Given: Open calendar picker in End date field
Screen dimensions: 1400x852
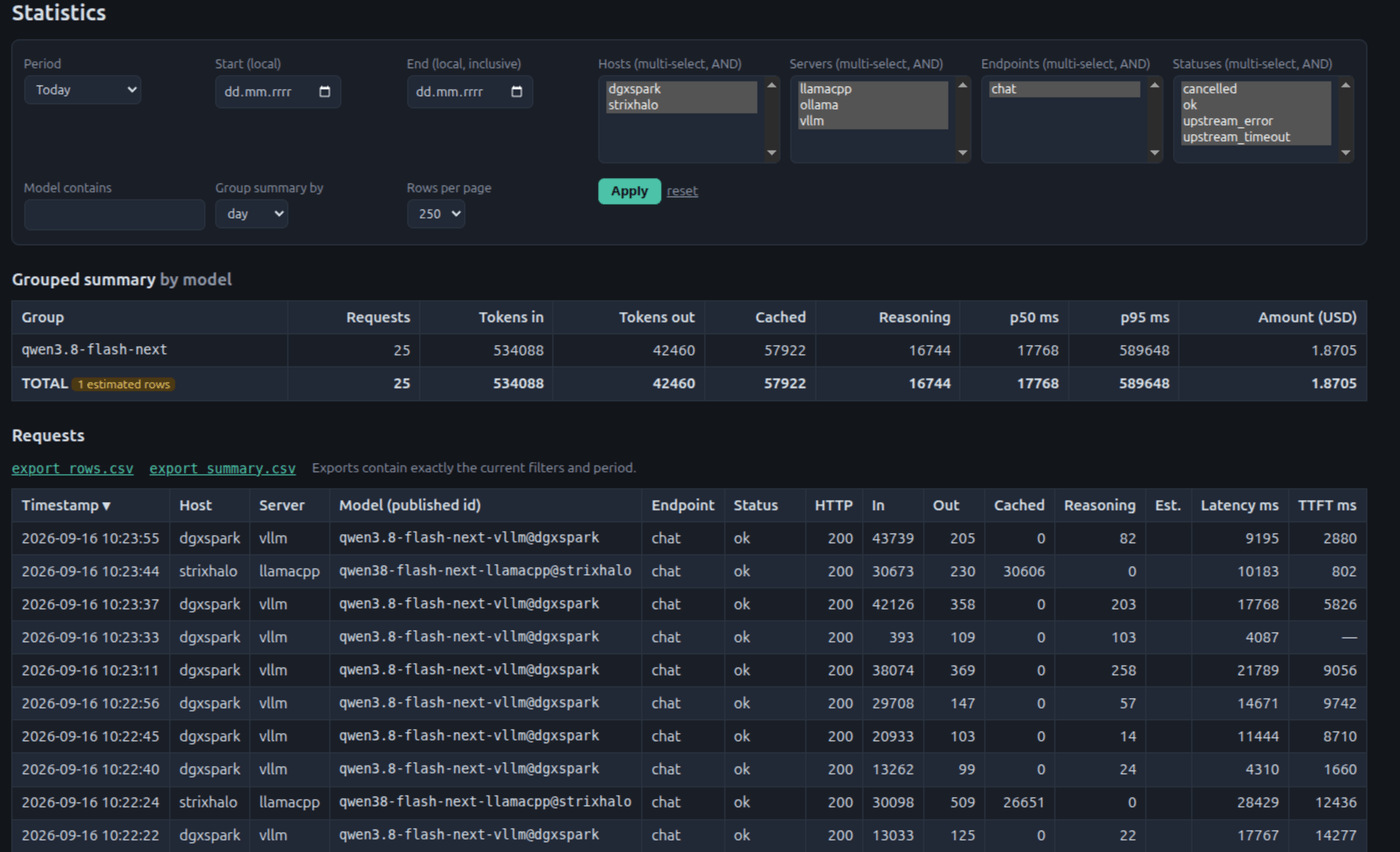Looking at the screenshot, I should click(x=516, y=92).
